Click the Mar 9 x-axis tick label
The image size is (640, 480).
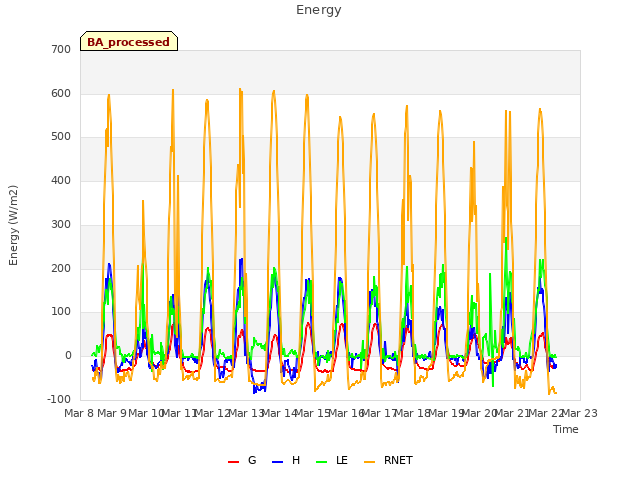tap(112, 413)
